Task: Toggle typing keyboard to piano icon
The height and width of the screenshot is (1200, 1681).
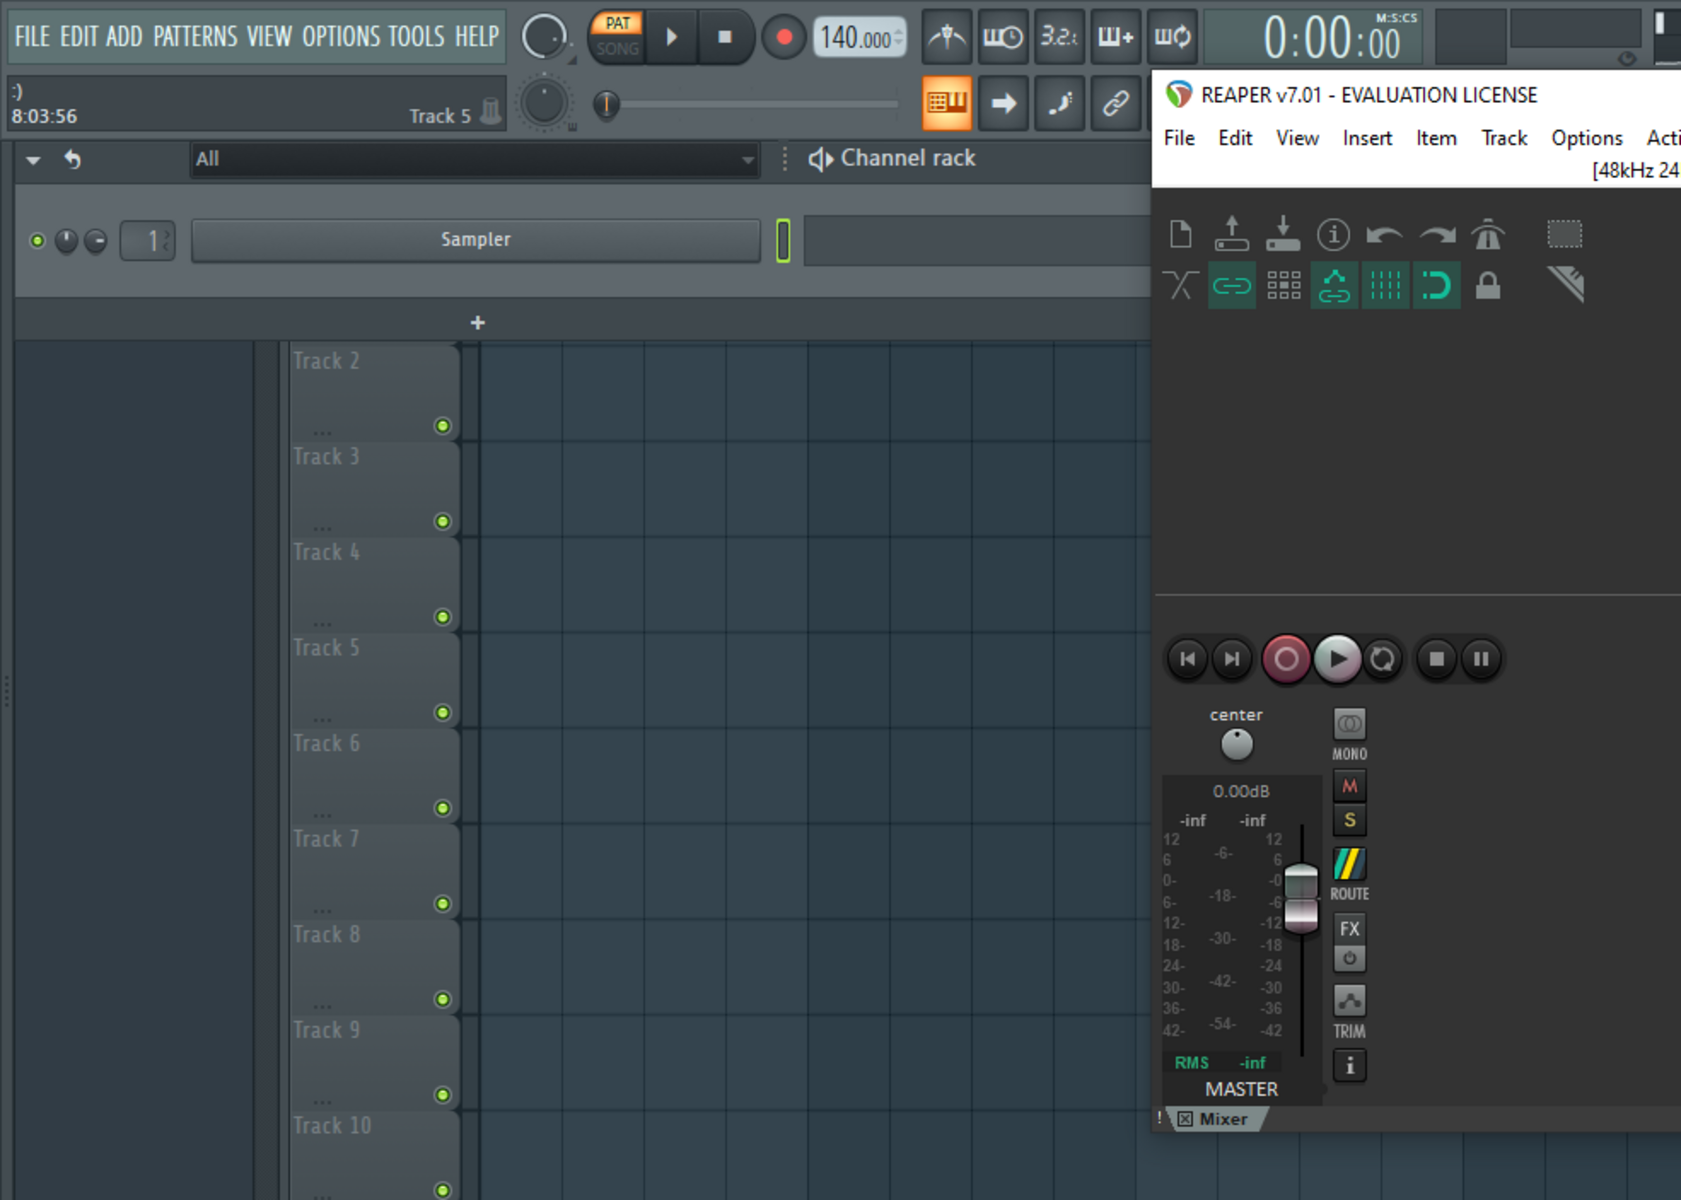Action: tap(946, 102)
